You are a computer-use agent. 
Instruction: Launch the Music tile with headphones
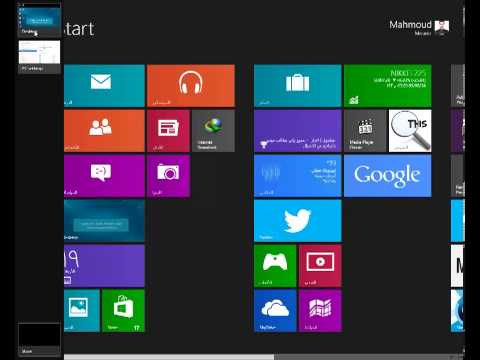pos(191,86)
